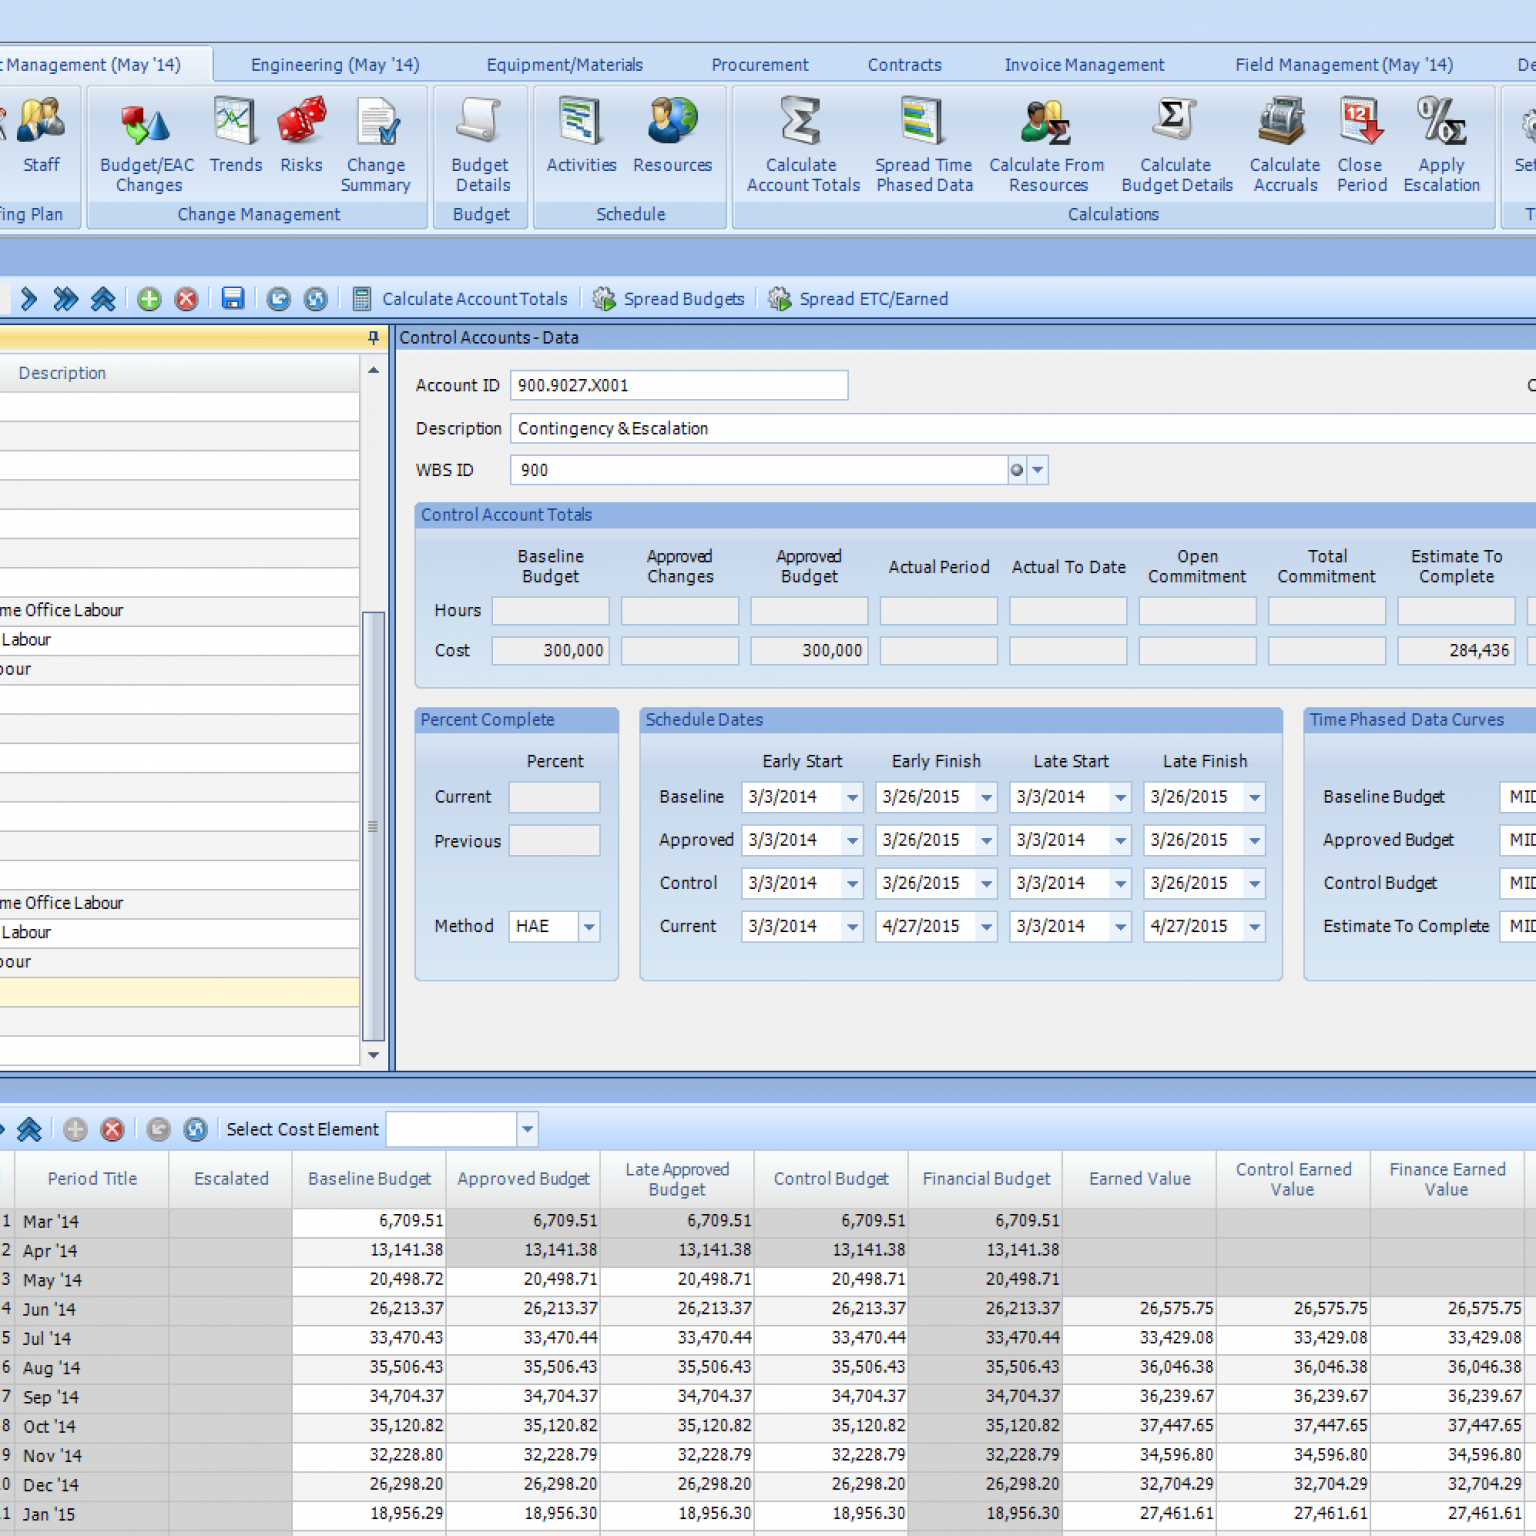Click the left list scroll down arrow
1536x1536 pixels.
click(x=373, y=1055)
